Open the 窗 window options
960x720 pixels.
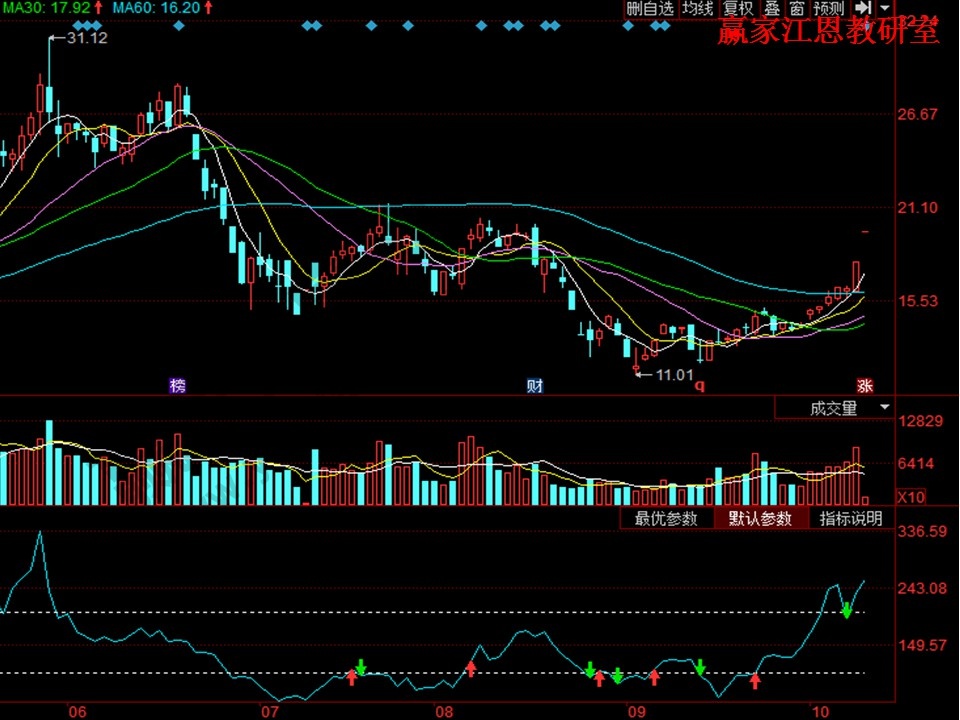(796, 9)
